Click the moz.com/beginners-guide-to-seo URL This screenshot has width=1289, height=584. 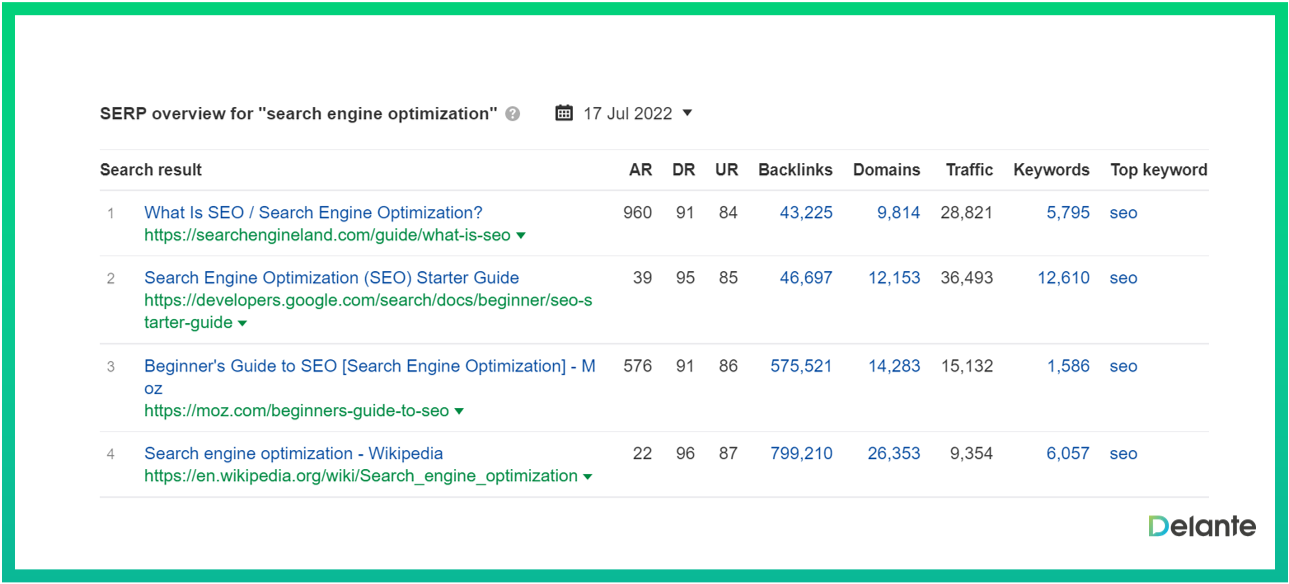click(x=296, y=411)
